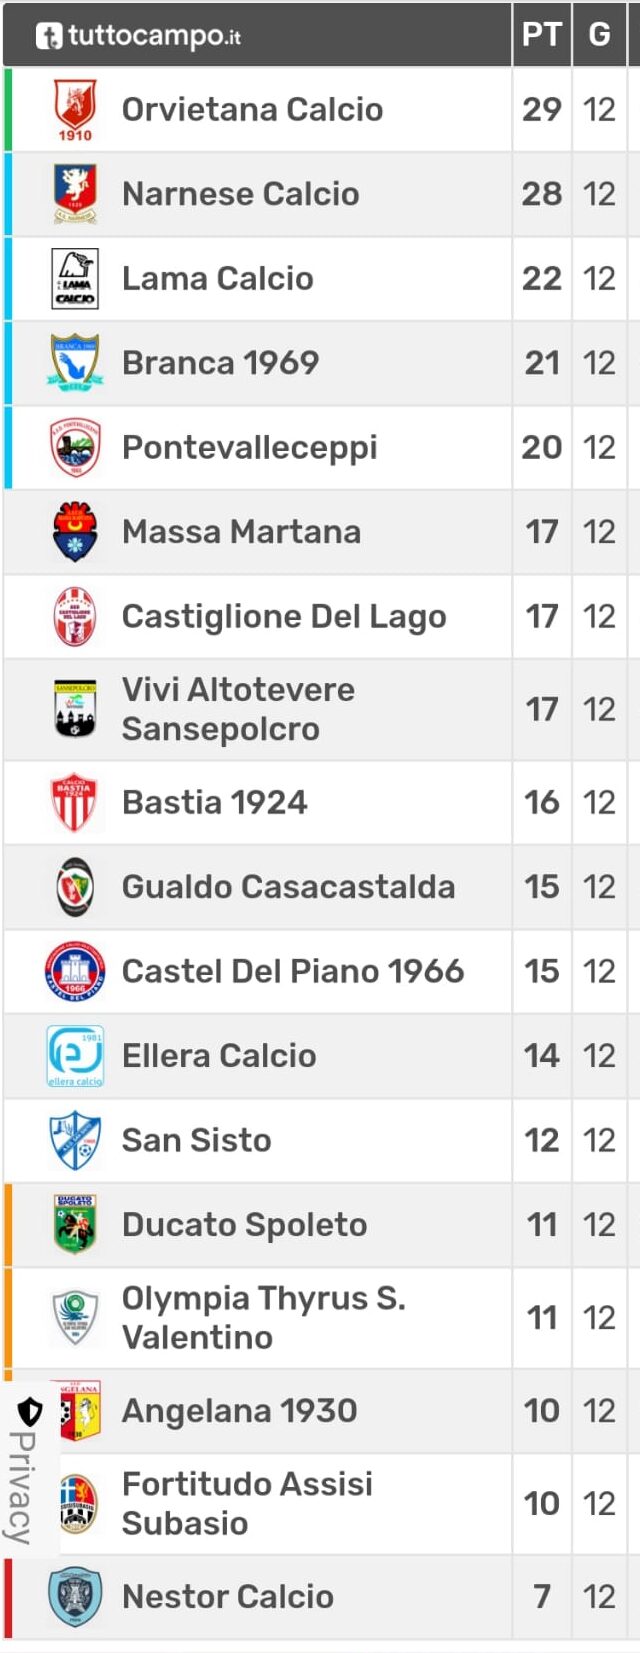Sort table by G column header
Viewport: 640px width, 1653px height.
[599, 34]
